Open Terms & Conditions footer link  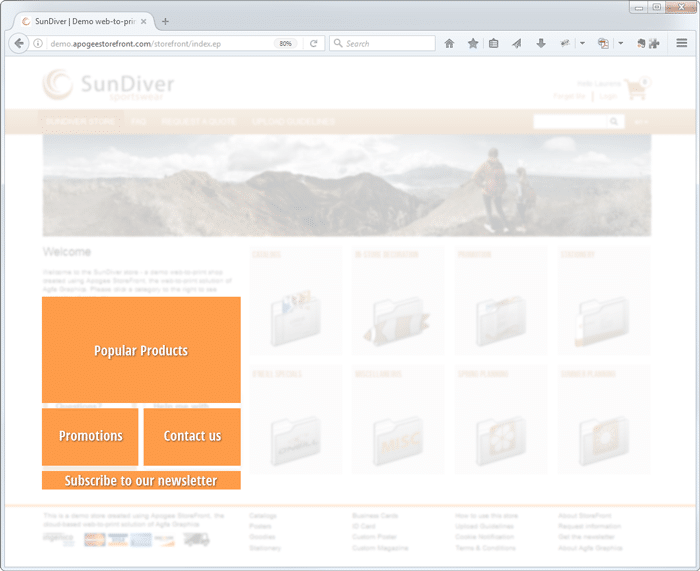coord(485,548)
